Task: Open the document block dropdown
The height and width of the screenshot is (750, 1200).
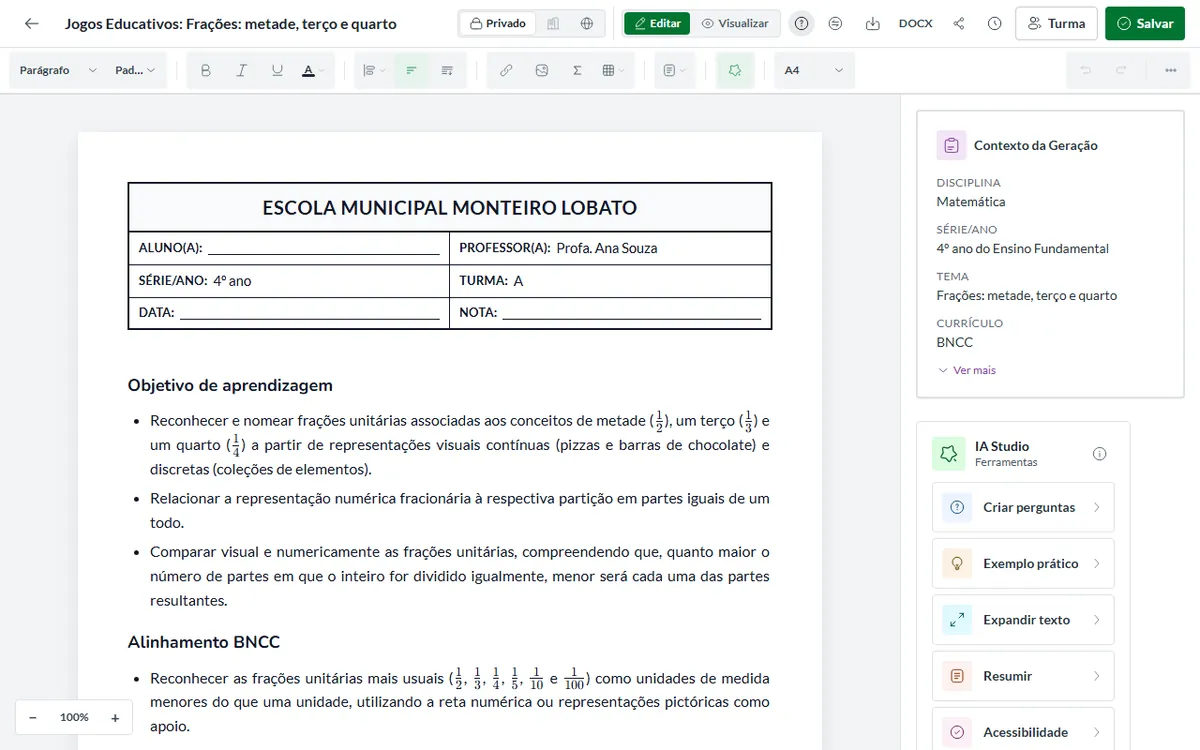Action: point(675,70)
